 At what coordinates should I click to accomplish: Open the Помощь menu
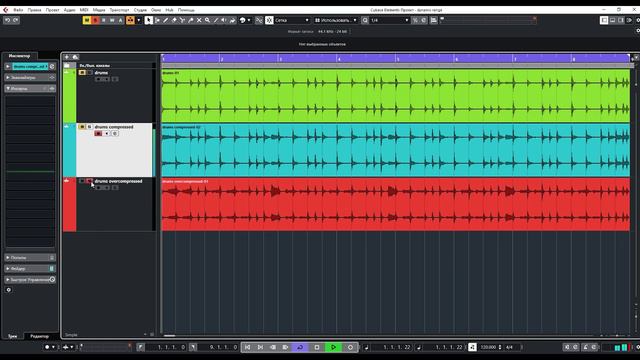[186, 10]
